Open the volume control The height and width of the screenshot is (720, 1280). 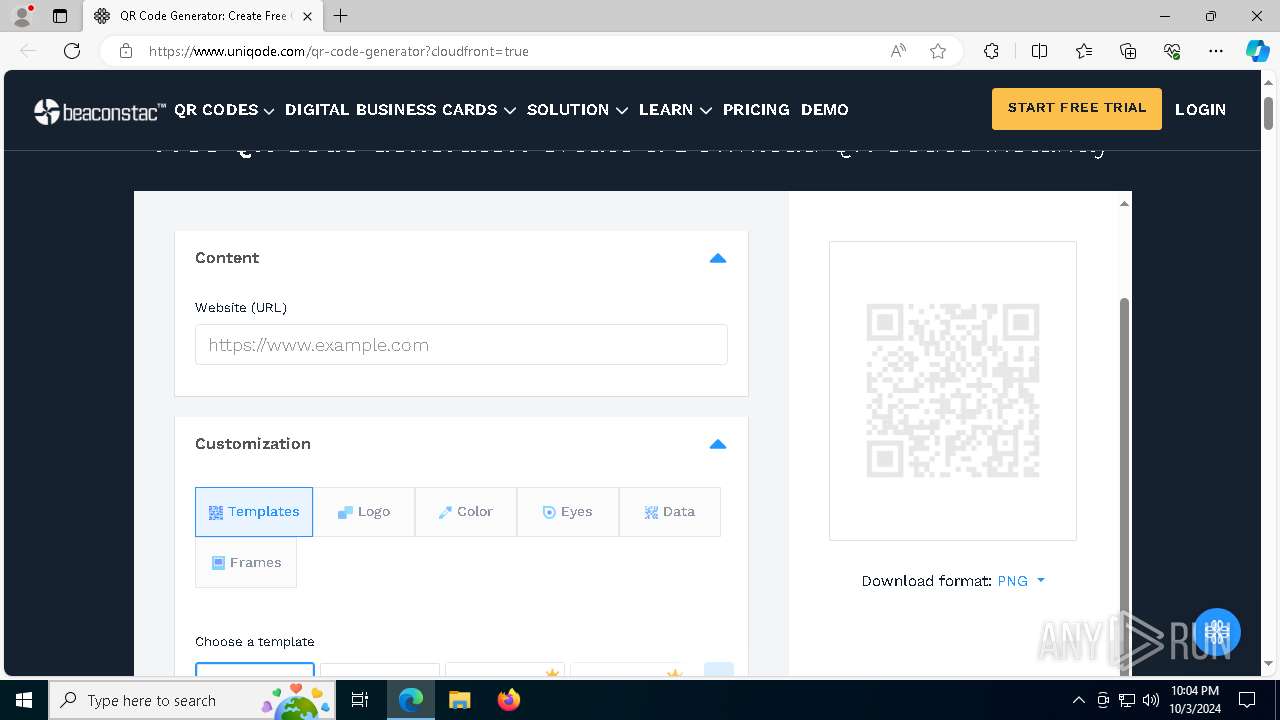tap(1151, 700)
